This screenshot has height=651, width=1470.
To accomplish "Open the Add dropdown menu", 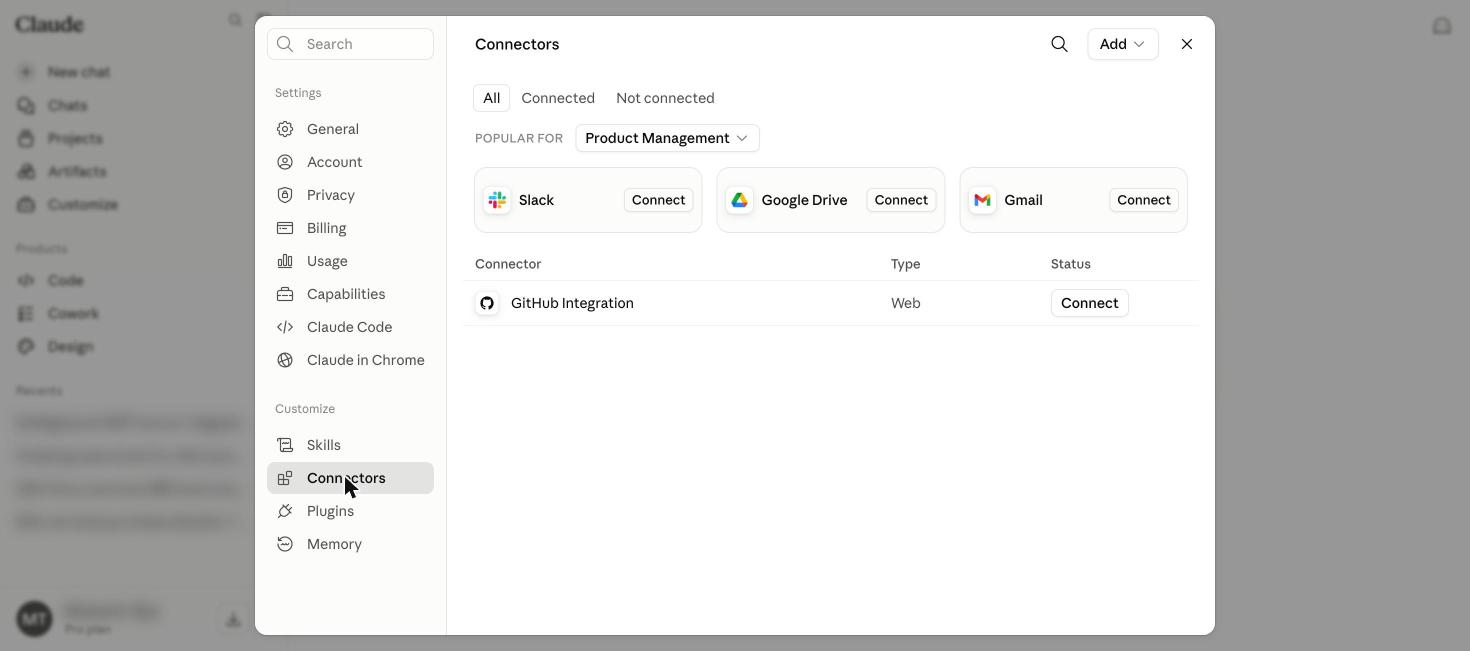I will (1123, 44).
